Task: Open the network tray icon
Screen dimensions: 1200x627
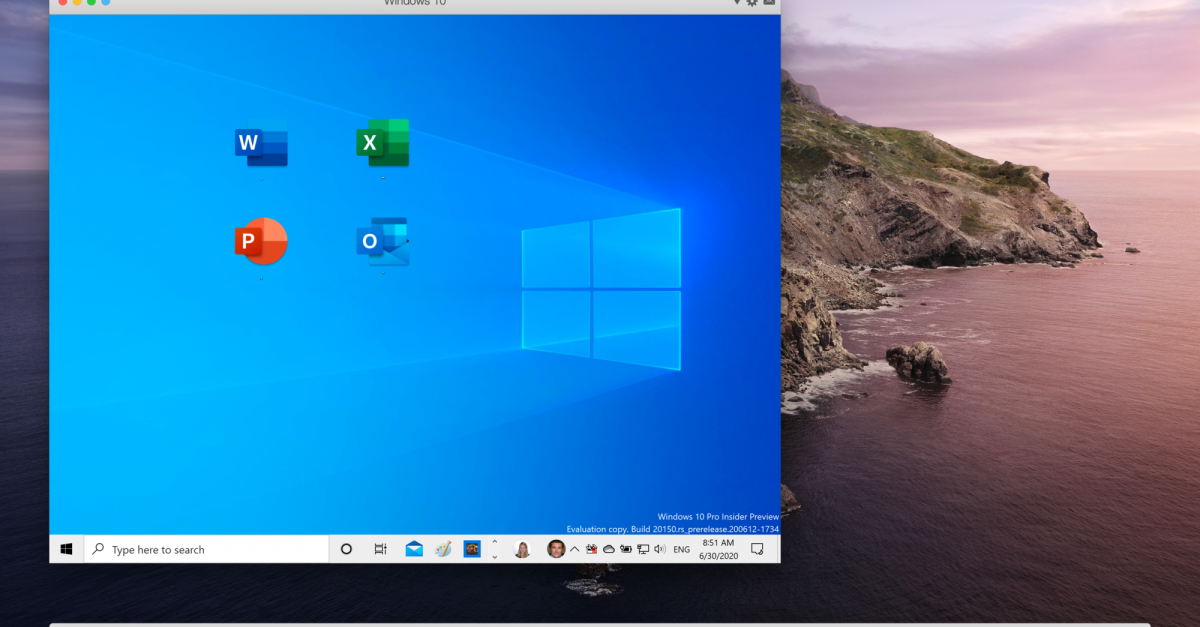Action: tap(643, 549)
